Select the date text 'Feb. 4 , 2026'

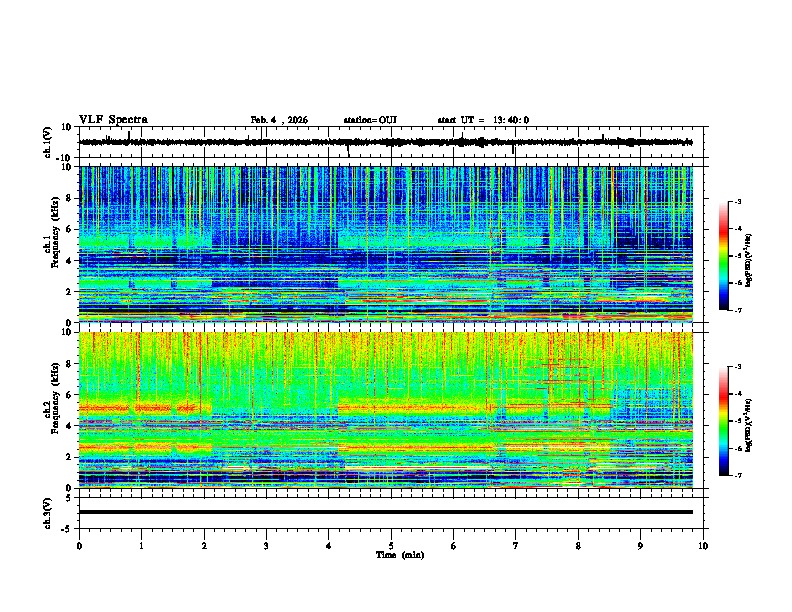[x=279, y=120]
